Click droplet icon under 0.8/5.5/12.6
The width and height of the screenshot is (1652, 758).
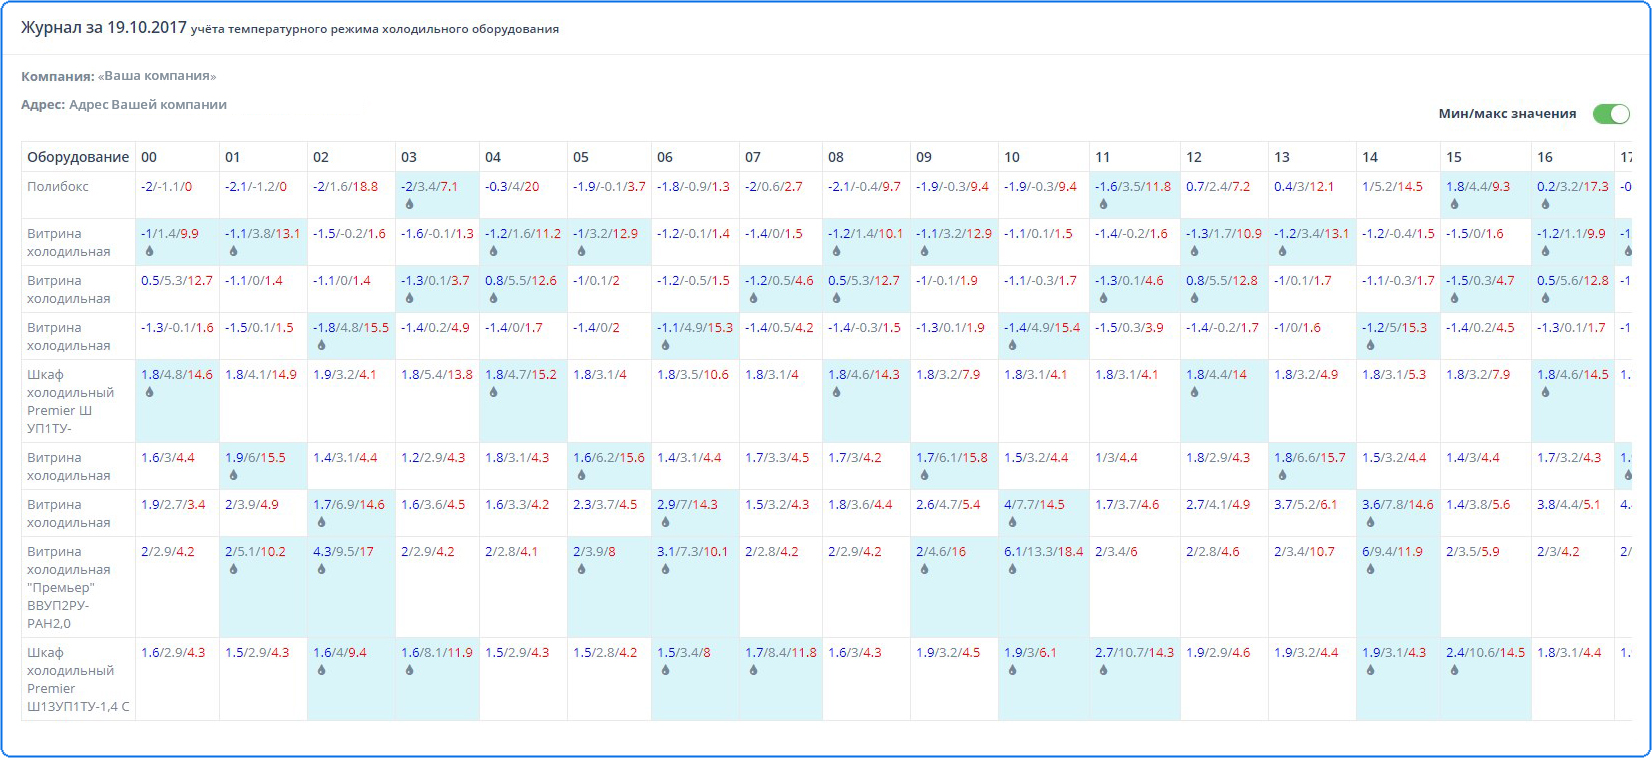(493, 298)
